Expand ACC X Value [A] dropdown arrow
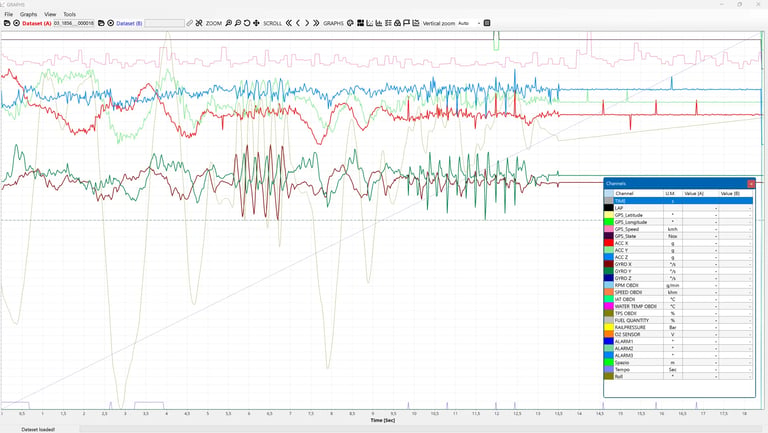The image size is (768, 433). click(716, 243)
